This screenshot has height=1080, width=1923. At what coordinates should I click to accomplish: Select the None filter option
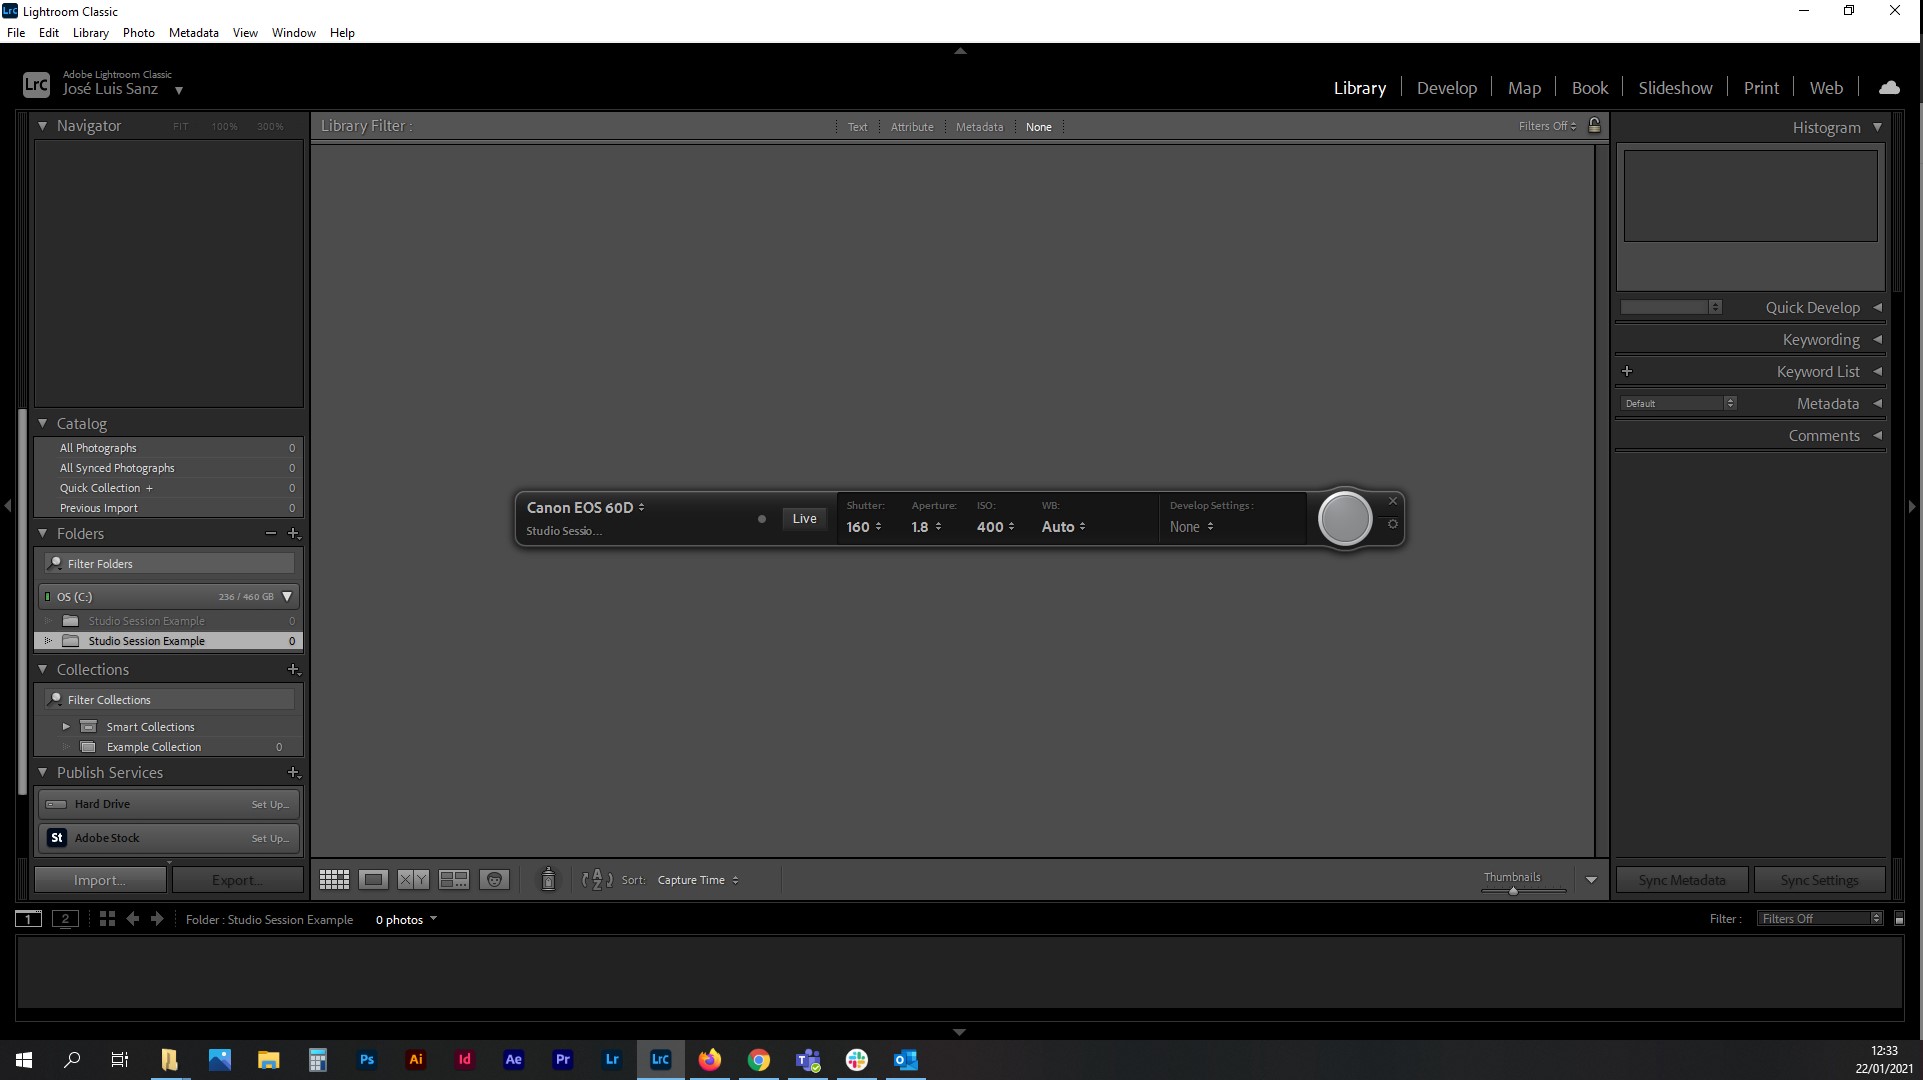1039,126
